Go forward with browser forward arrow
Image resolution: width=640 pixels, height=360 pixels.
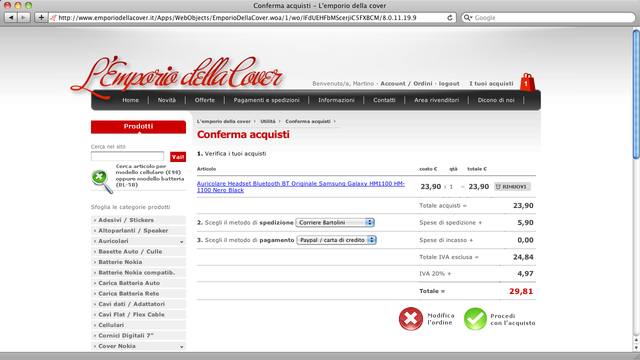(24, 18)
